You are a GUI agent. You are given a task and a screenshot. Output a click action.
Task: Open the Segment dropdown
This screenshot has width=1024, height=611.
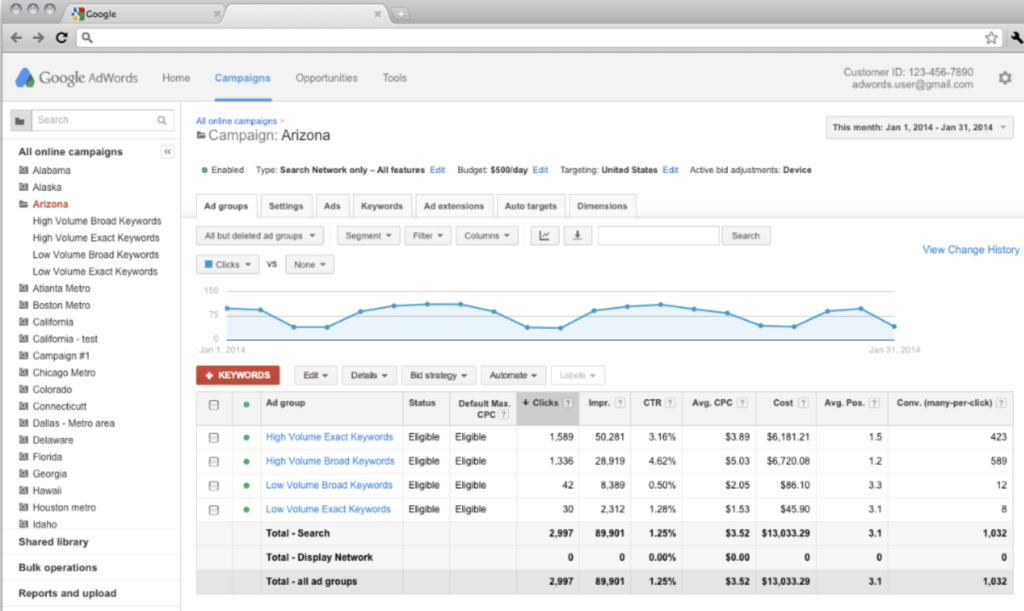(x=368, y=236)
